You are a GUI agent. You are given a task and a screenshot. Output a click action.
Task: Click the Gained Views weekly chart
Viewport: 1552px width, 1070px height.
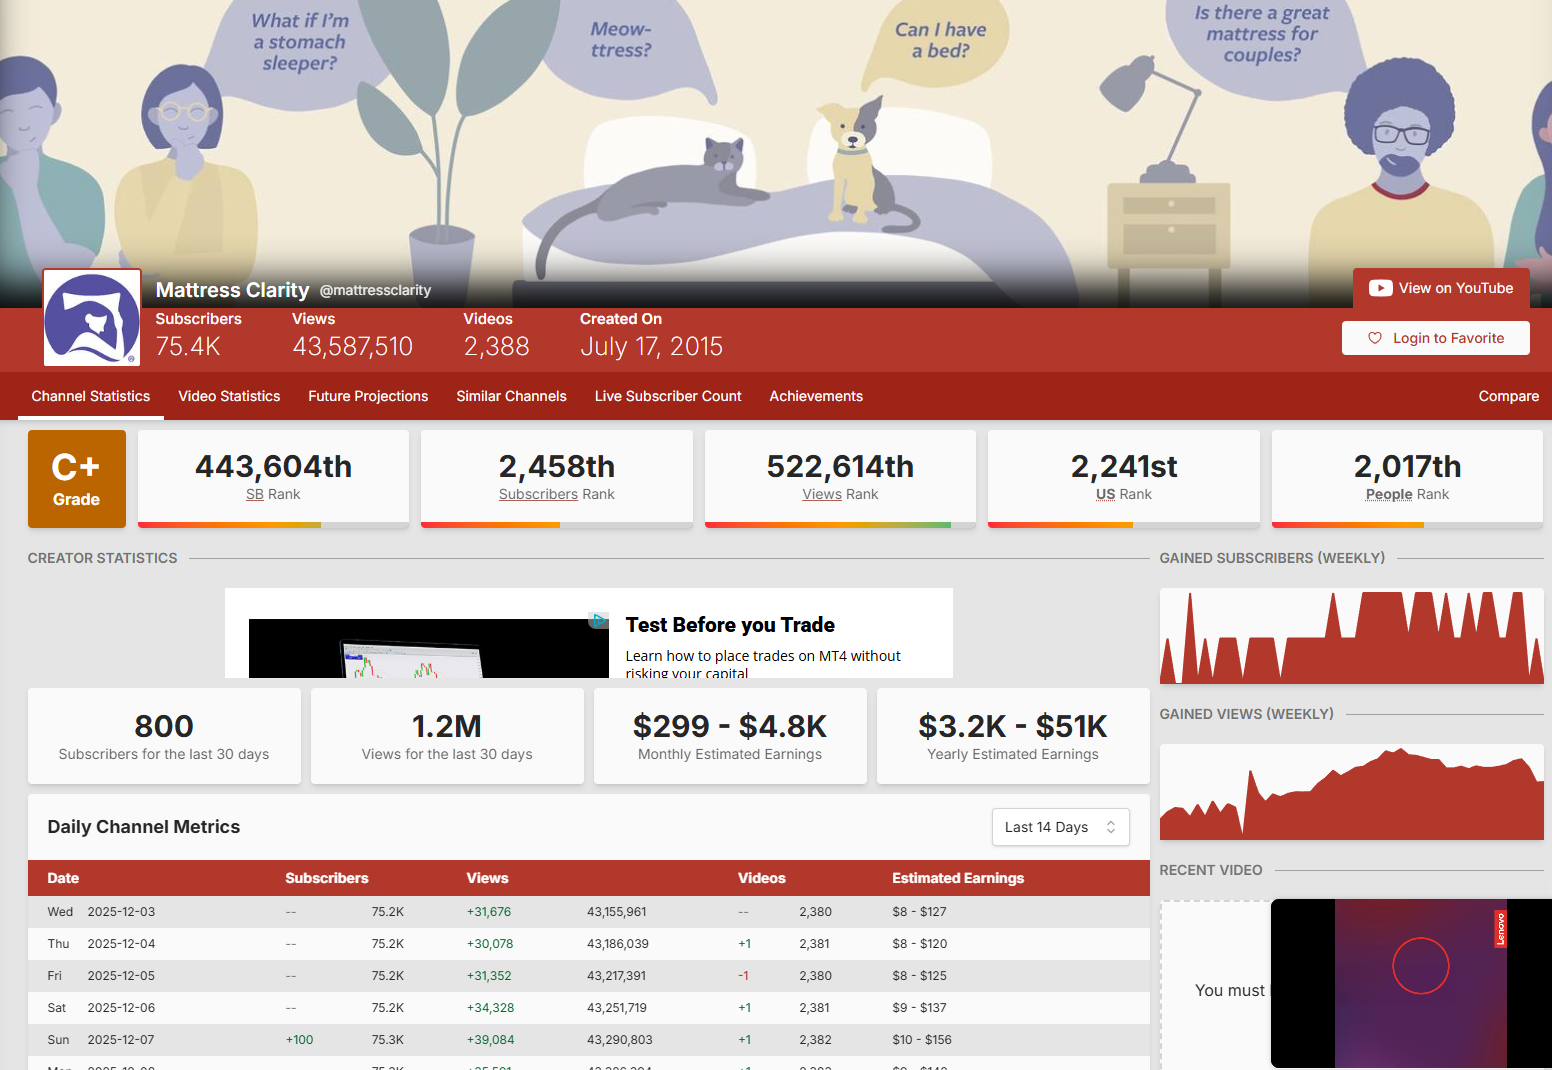coord(1351,792)
